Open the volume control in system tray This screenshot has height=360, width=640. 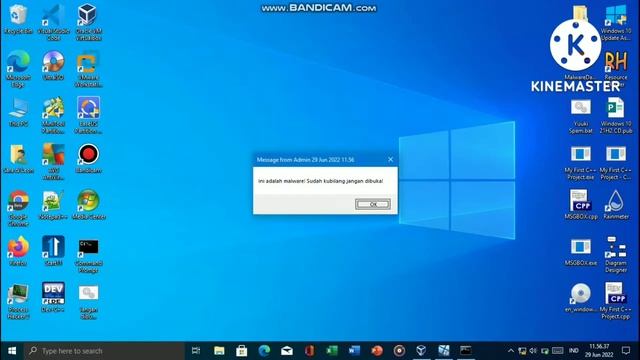click(533, 351)
